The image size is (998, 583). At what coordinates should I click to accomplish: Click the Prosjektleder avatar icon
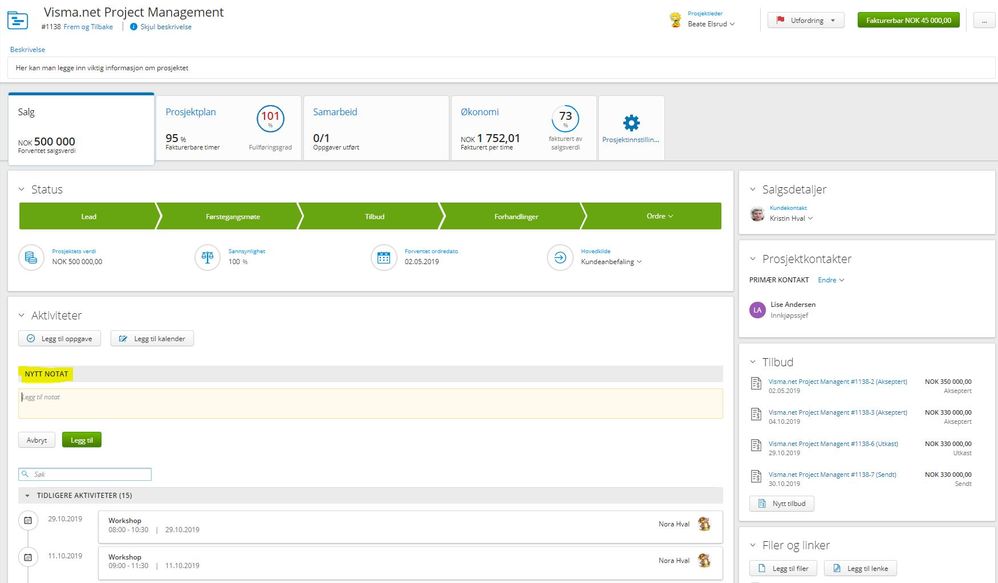point(675,20)
